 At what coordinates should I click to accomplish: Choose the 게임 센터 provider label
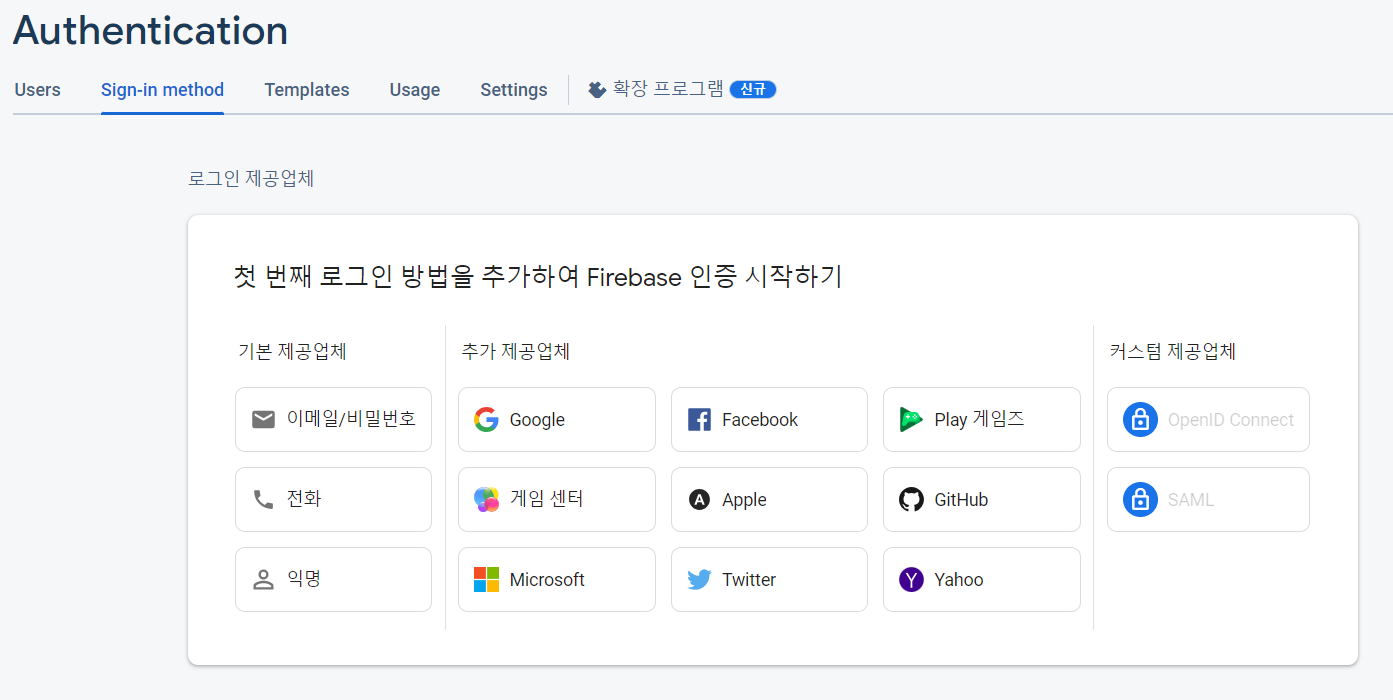[x=546, y=499]
